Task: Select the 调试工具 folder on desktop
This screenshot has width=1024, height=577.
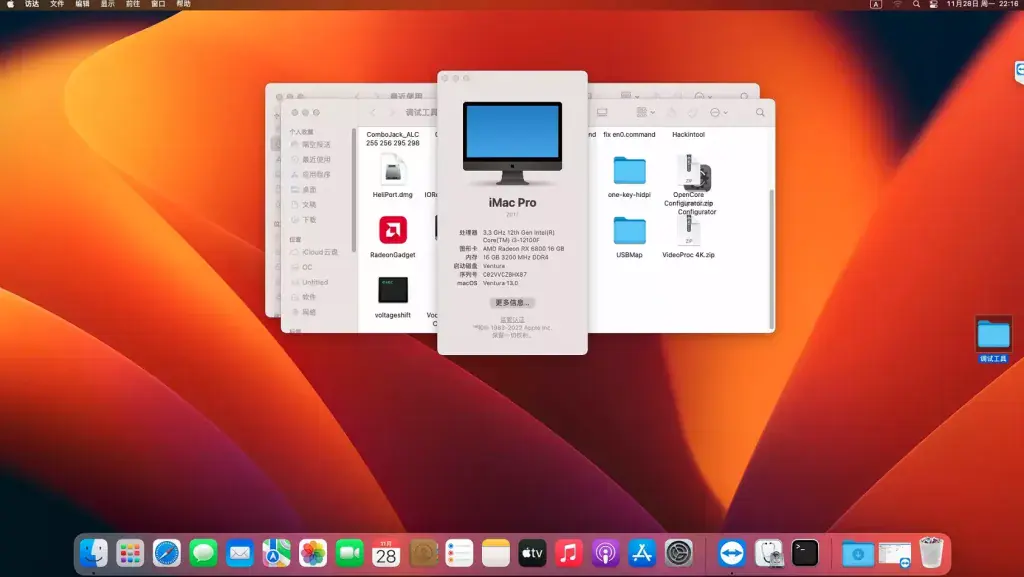Action: (993, 340)
